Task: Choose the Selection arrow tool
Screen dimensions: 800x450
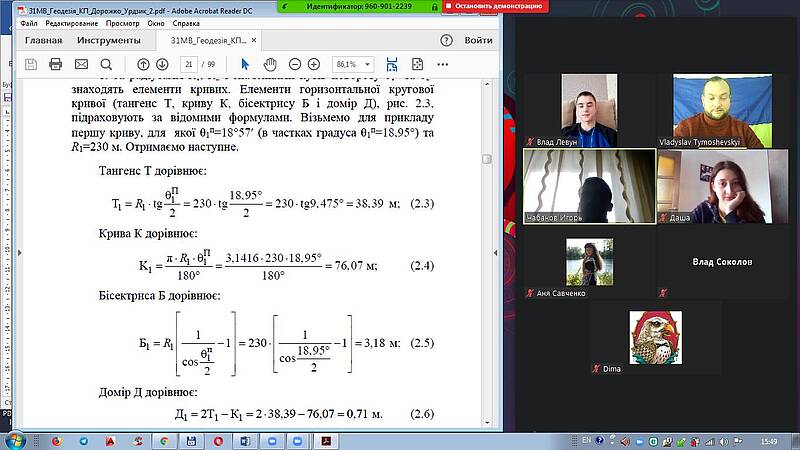Action: pos(245,64)
